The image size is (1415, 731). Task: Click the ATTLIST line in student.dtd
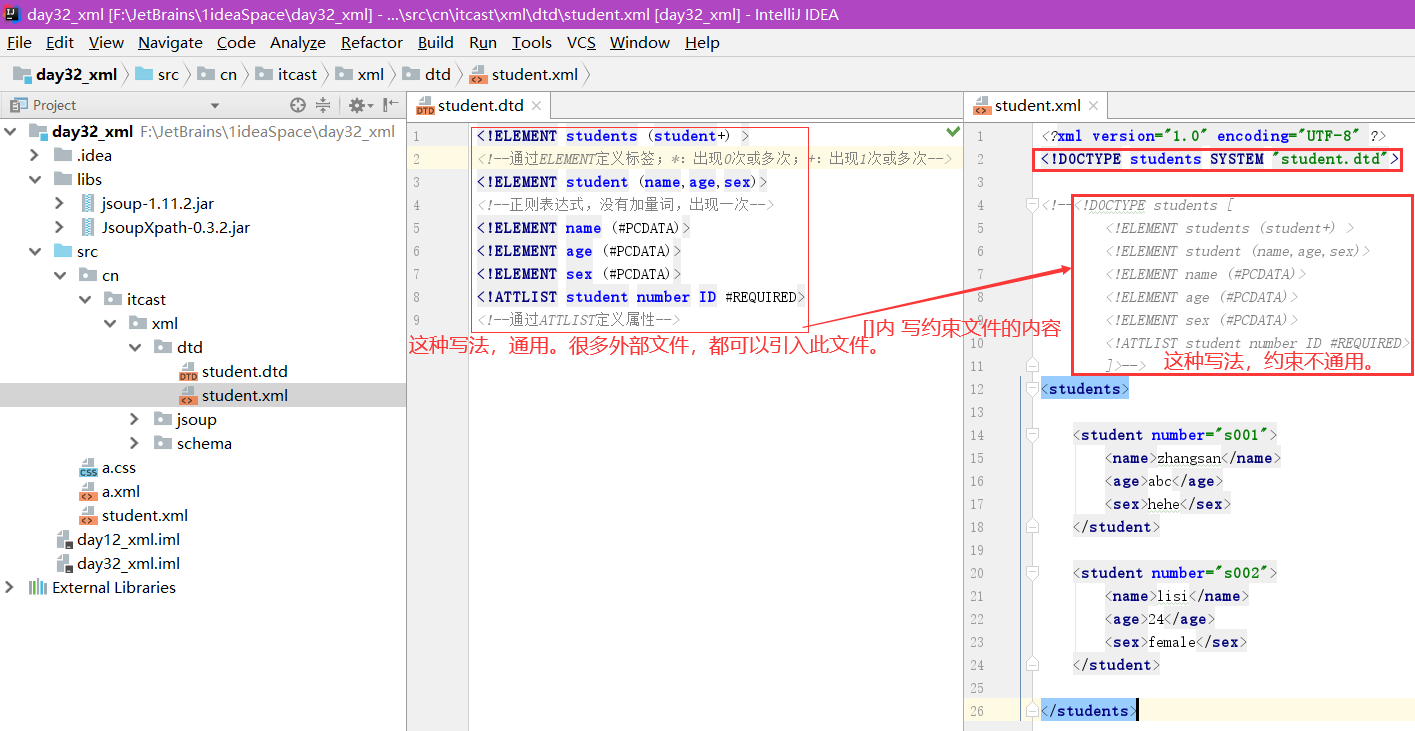coord(641,297)
